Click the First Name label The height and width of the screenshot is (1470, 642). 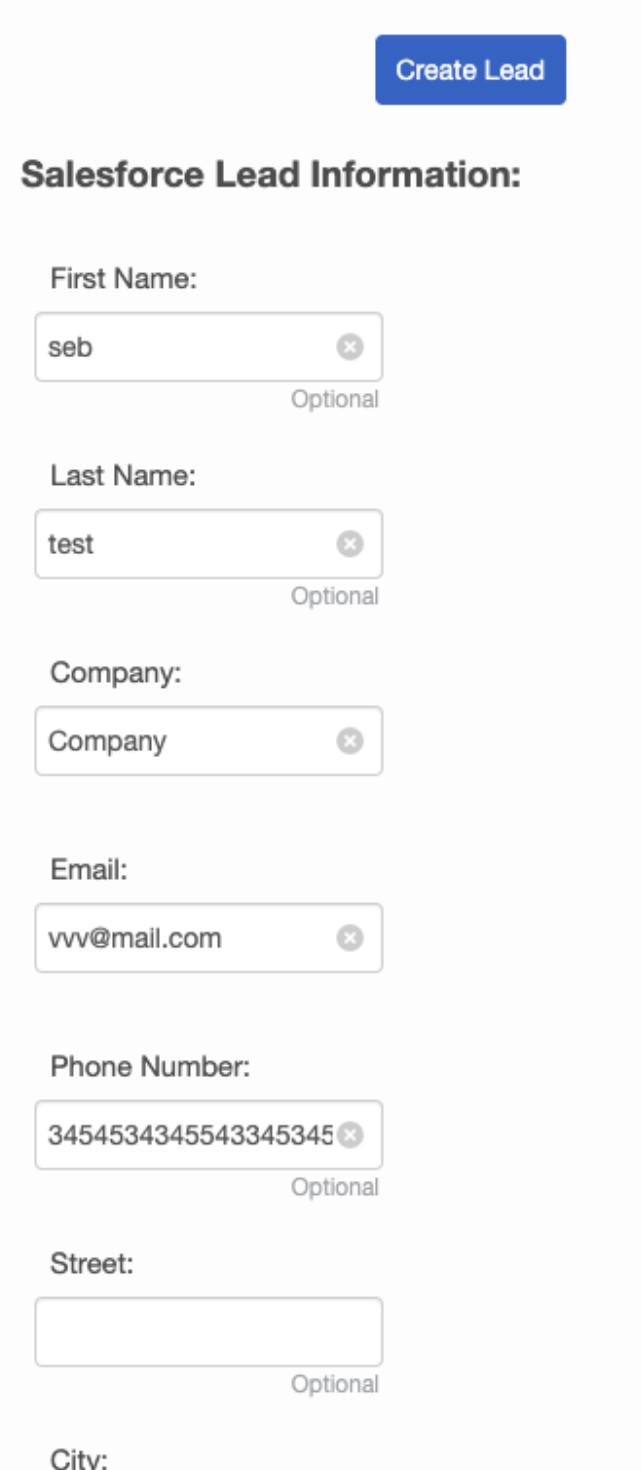pos(124,280)
